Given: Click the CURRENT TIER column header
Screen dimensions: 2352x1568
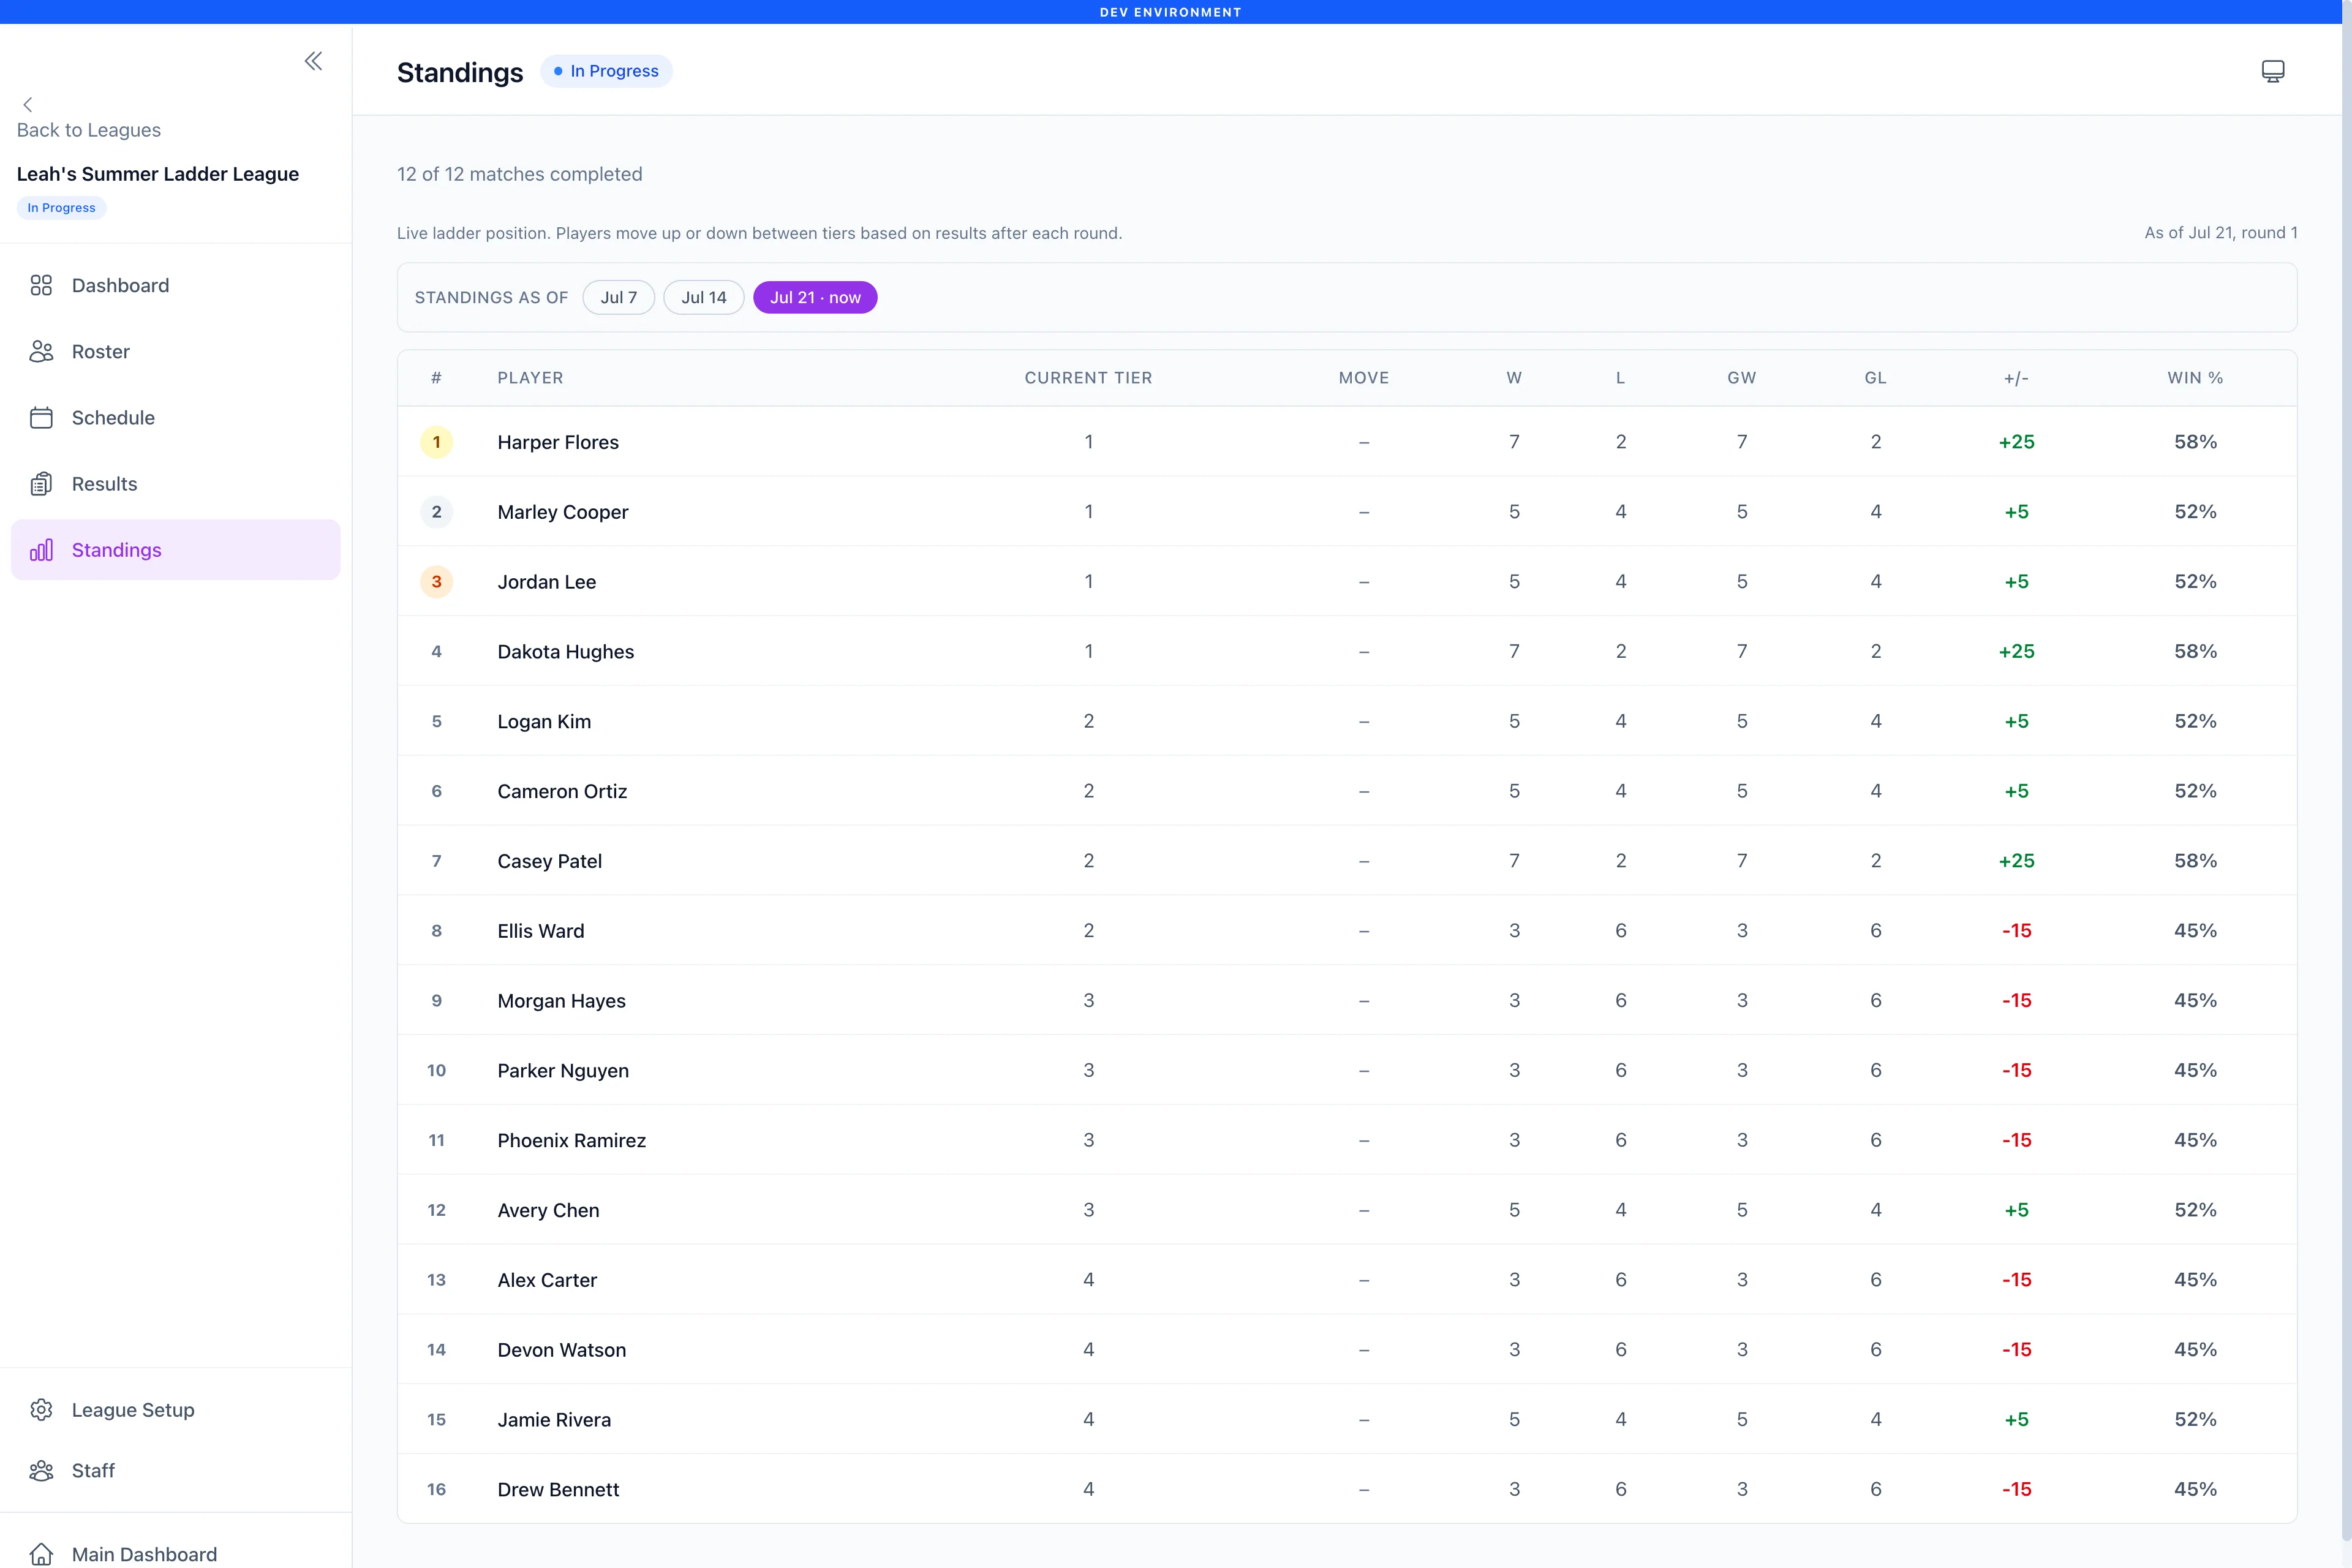Looking at the screenshot, I should 1088,378.
